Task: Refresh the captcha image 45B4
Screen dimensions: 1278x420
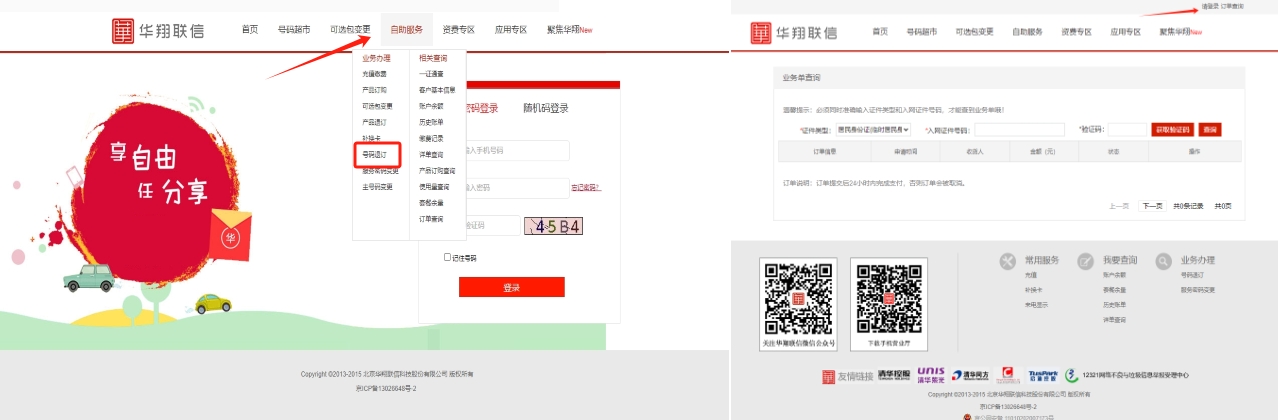Action: 553,226
